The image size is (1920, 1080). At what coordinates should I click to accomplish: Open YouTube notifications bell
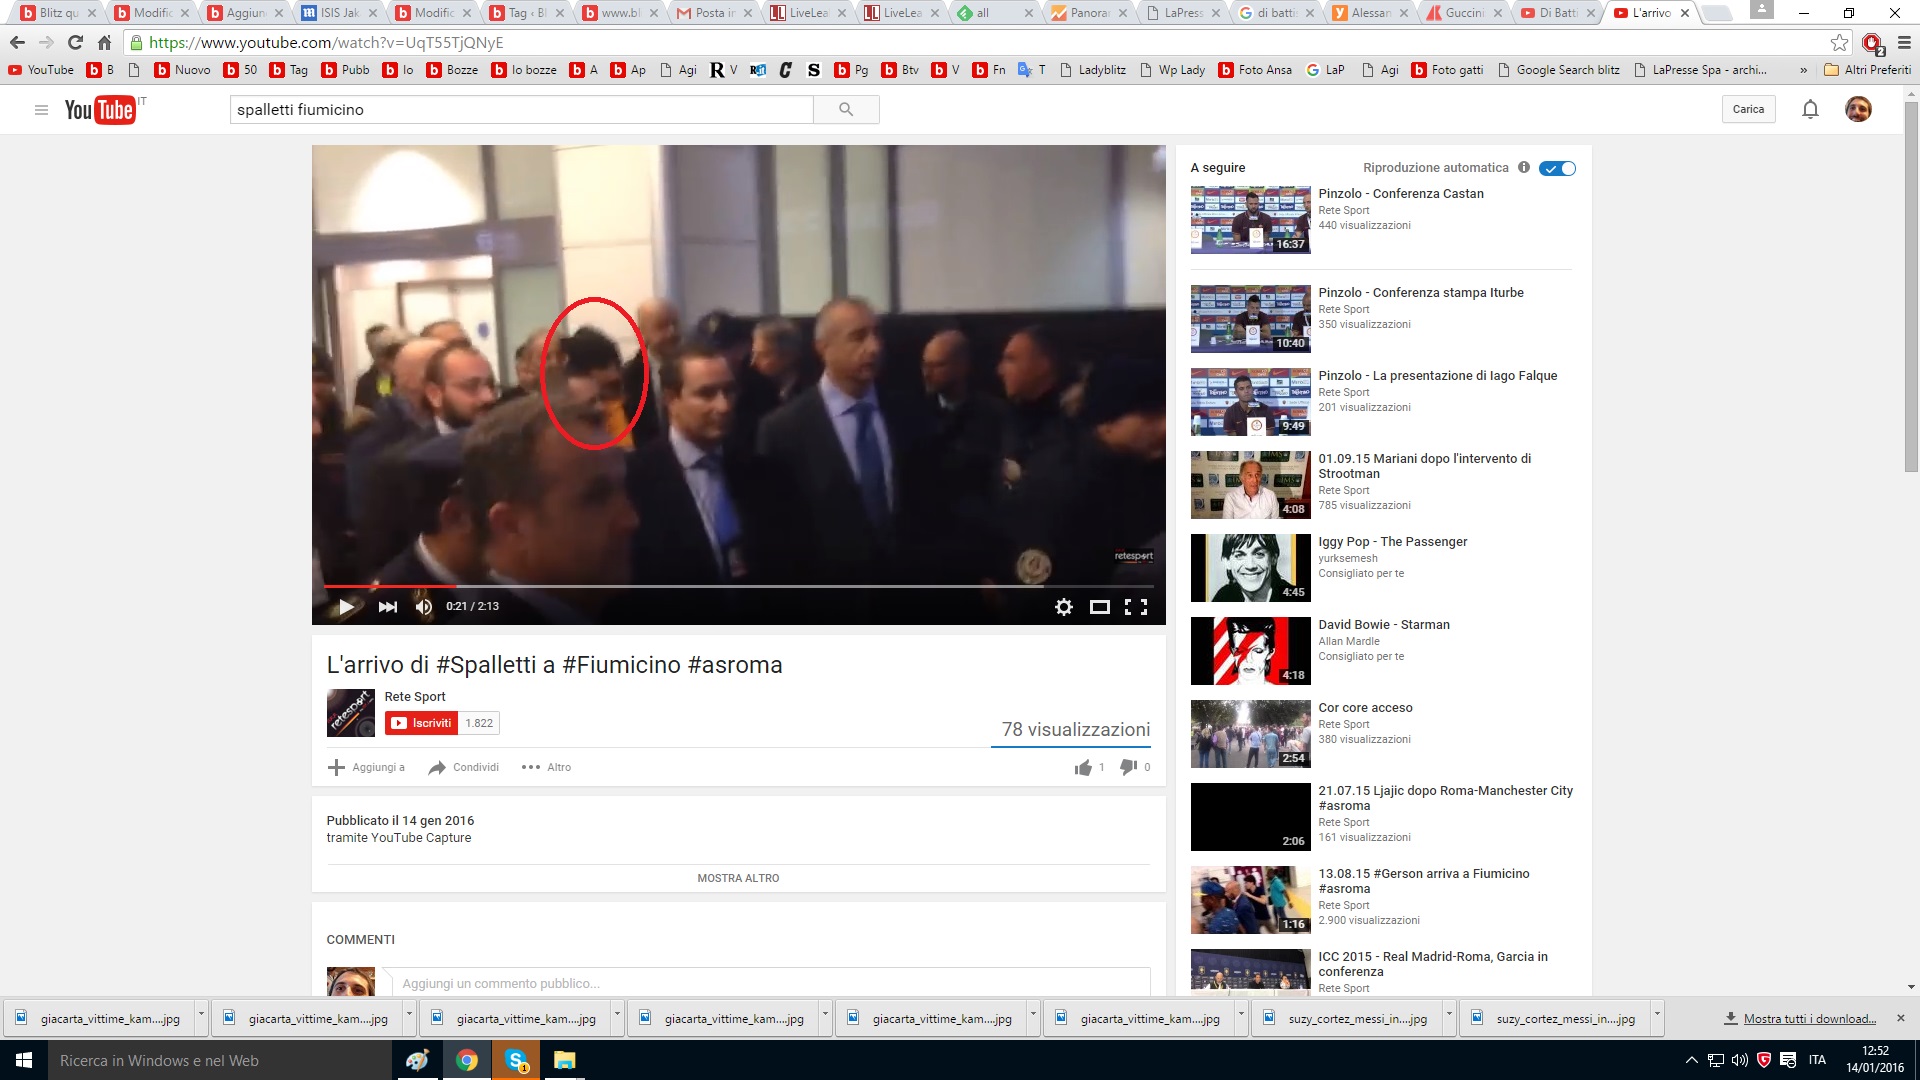point(1810,109)
